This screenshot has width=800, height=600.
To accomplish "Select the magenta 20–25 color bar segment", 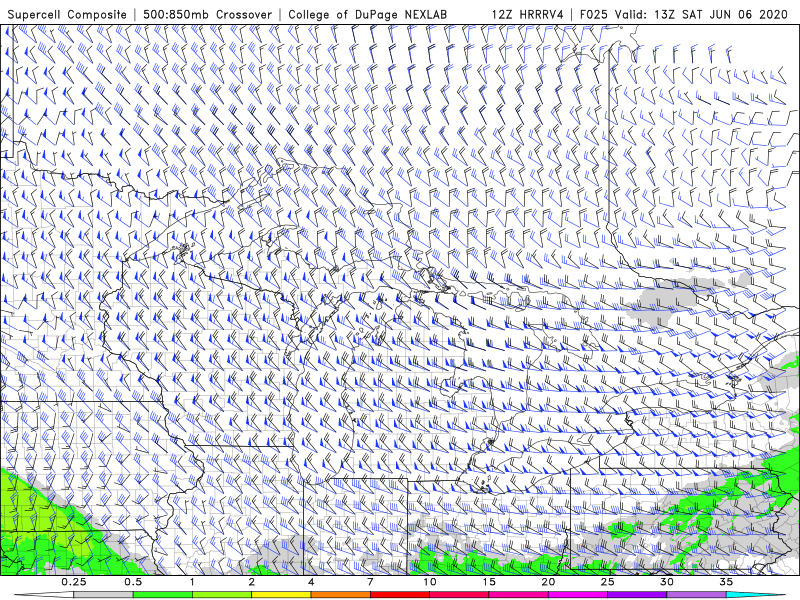I will [x=578, y=595].
